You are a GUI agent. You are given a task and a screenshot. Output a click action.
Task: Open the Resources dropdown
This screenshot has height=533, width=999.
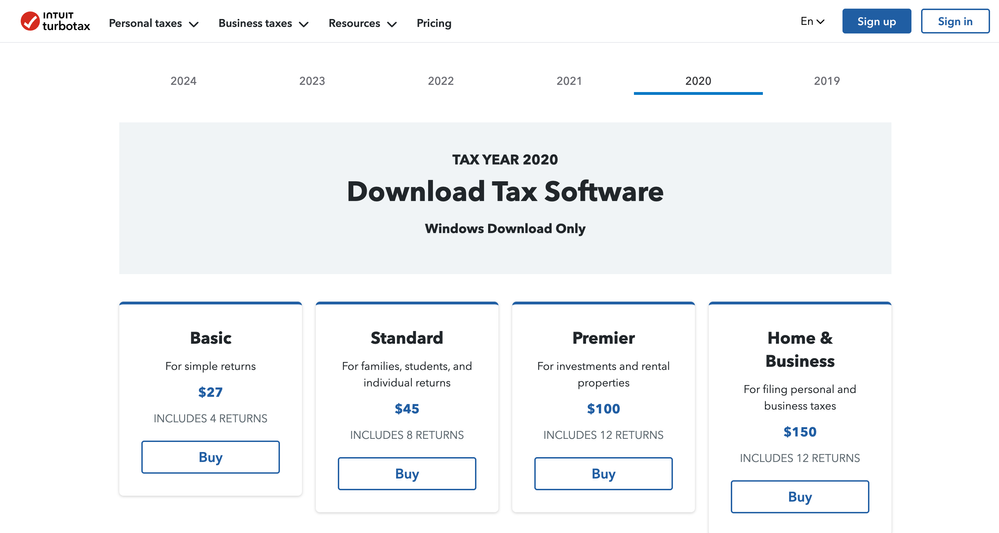(x=363, y=24)
